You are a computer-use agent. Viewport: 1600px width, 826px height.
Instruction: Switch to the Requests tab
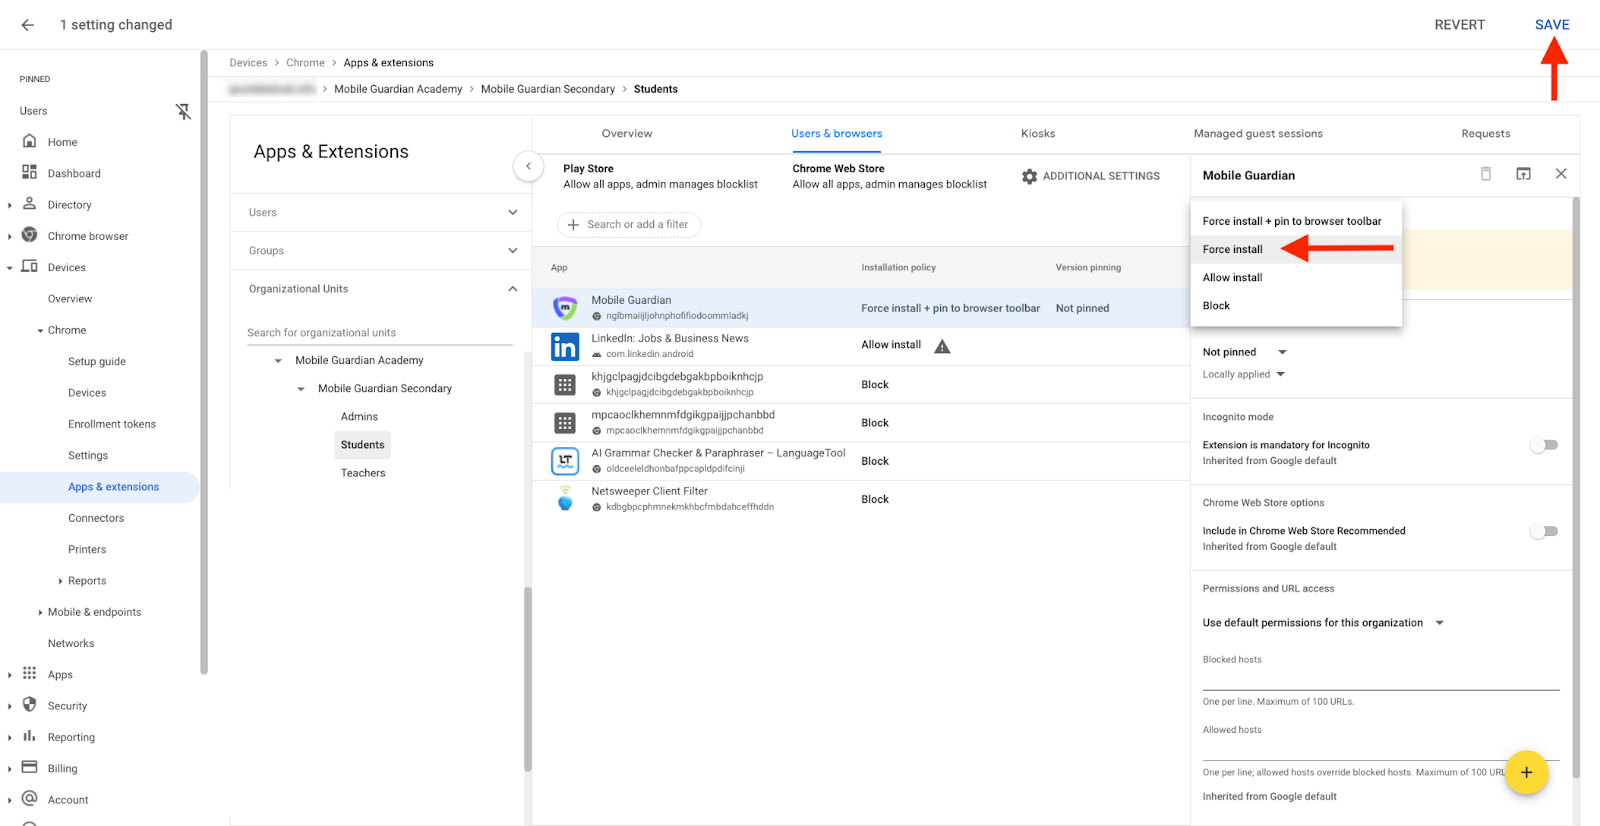click(x=1486, y=134)
